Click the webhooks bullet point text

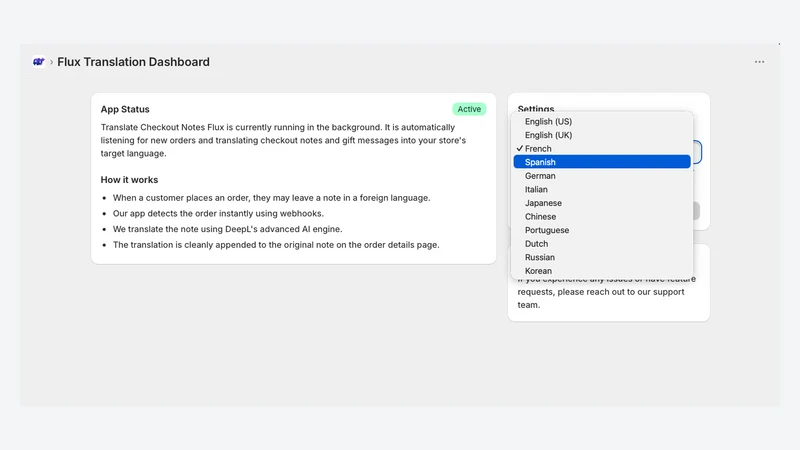click(218, 213)
